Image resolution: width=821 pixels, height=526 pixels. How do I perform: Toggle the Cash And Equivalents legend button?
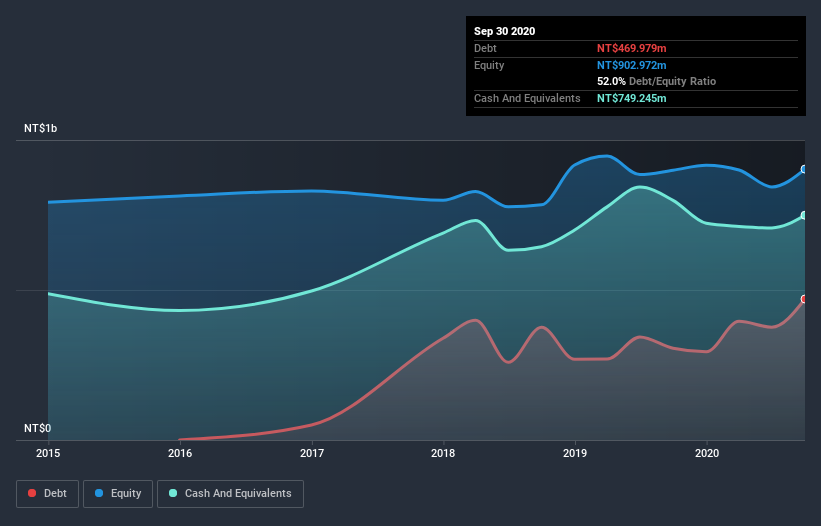pos(230,494)
